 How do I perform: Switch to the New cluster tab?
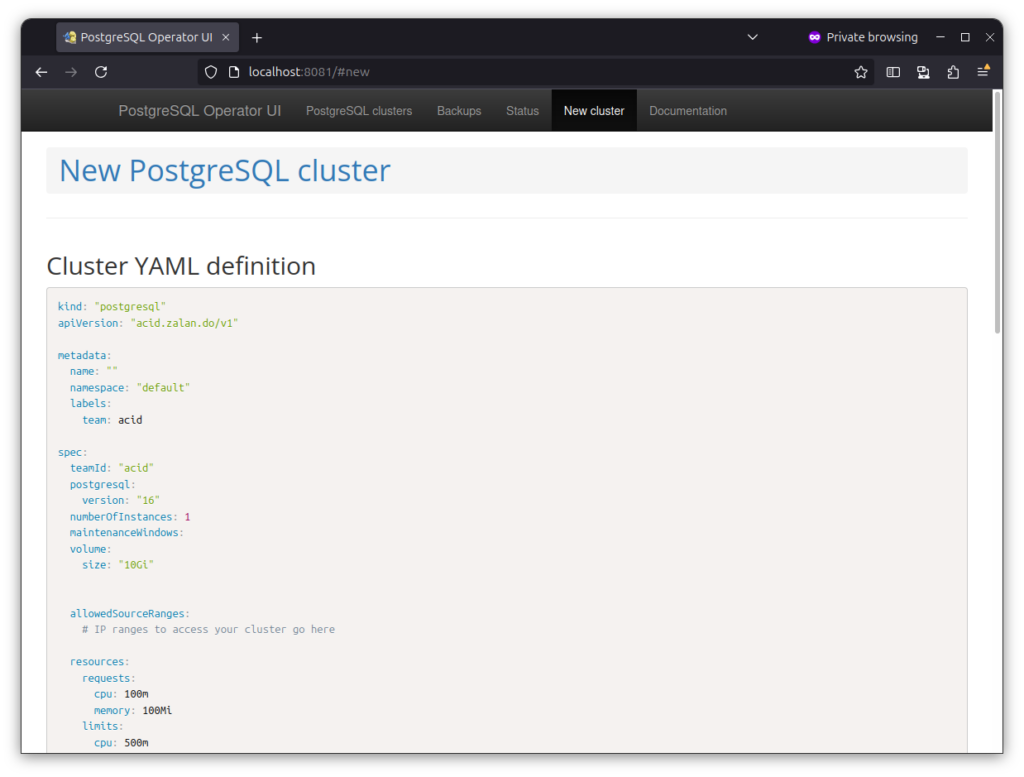[x=593, y=110]
